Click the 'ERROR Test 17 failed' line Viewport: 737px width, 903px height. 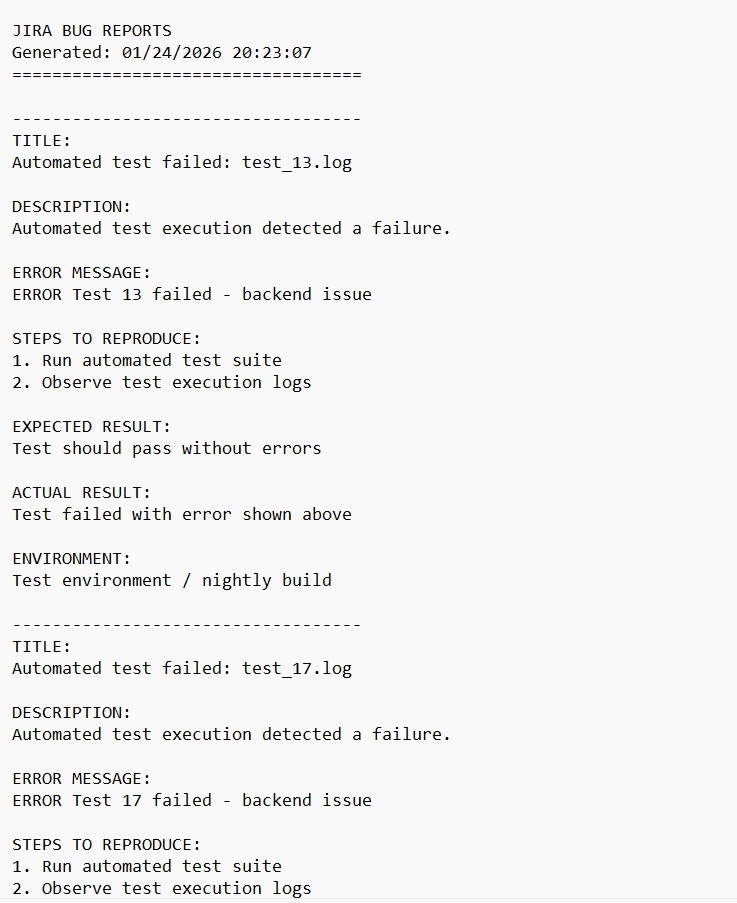(x=192, y=801)
